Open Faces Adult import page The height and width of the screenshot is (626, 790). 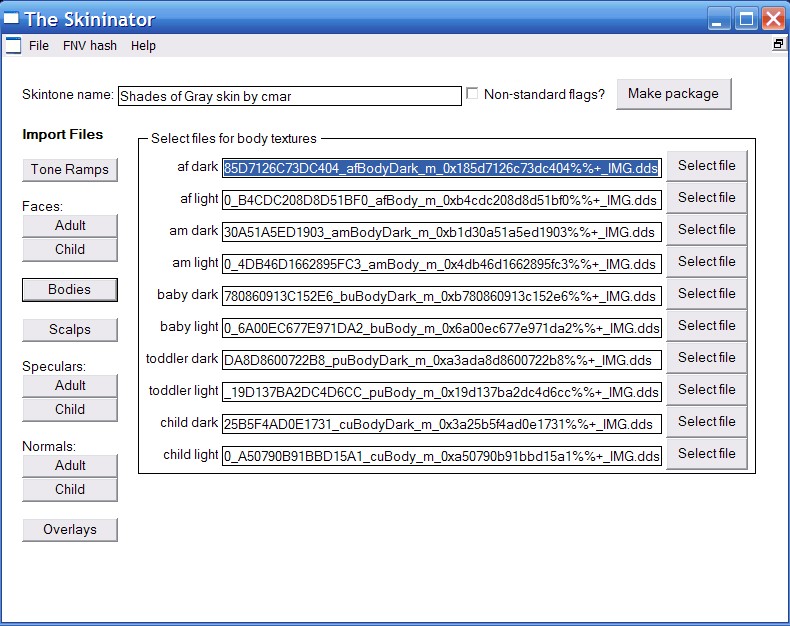point(70,225)
